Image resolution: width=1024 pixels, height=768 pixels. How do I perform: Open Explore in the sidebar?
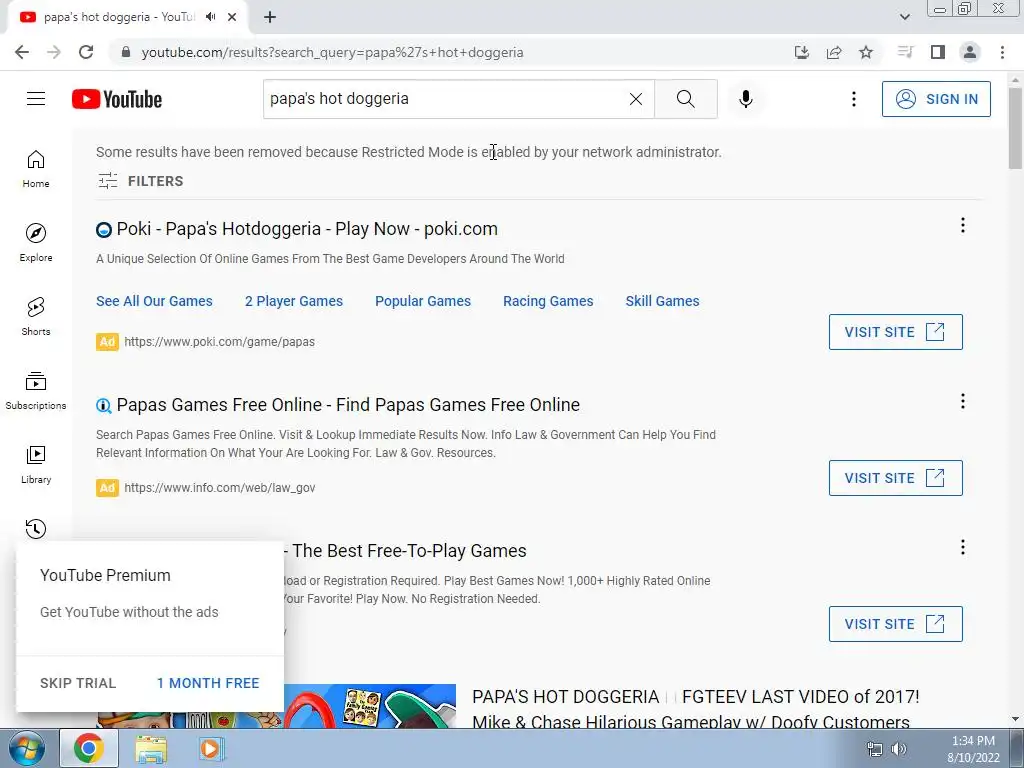[x=36, y=242]
